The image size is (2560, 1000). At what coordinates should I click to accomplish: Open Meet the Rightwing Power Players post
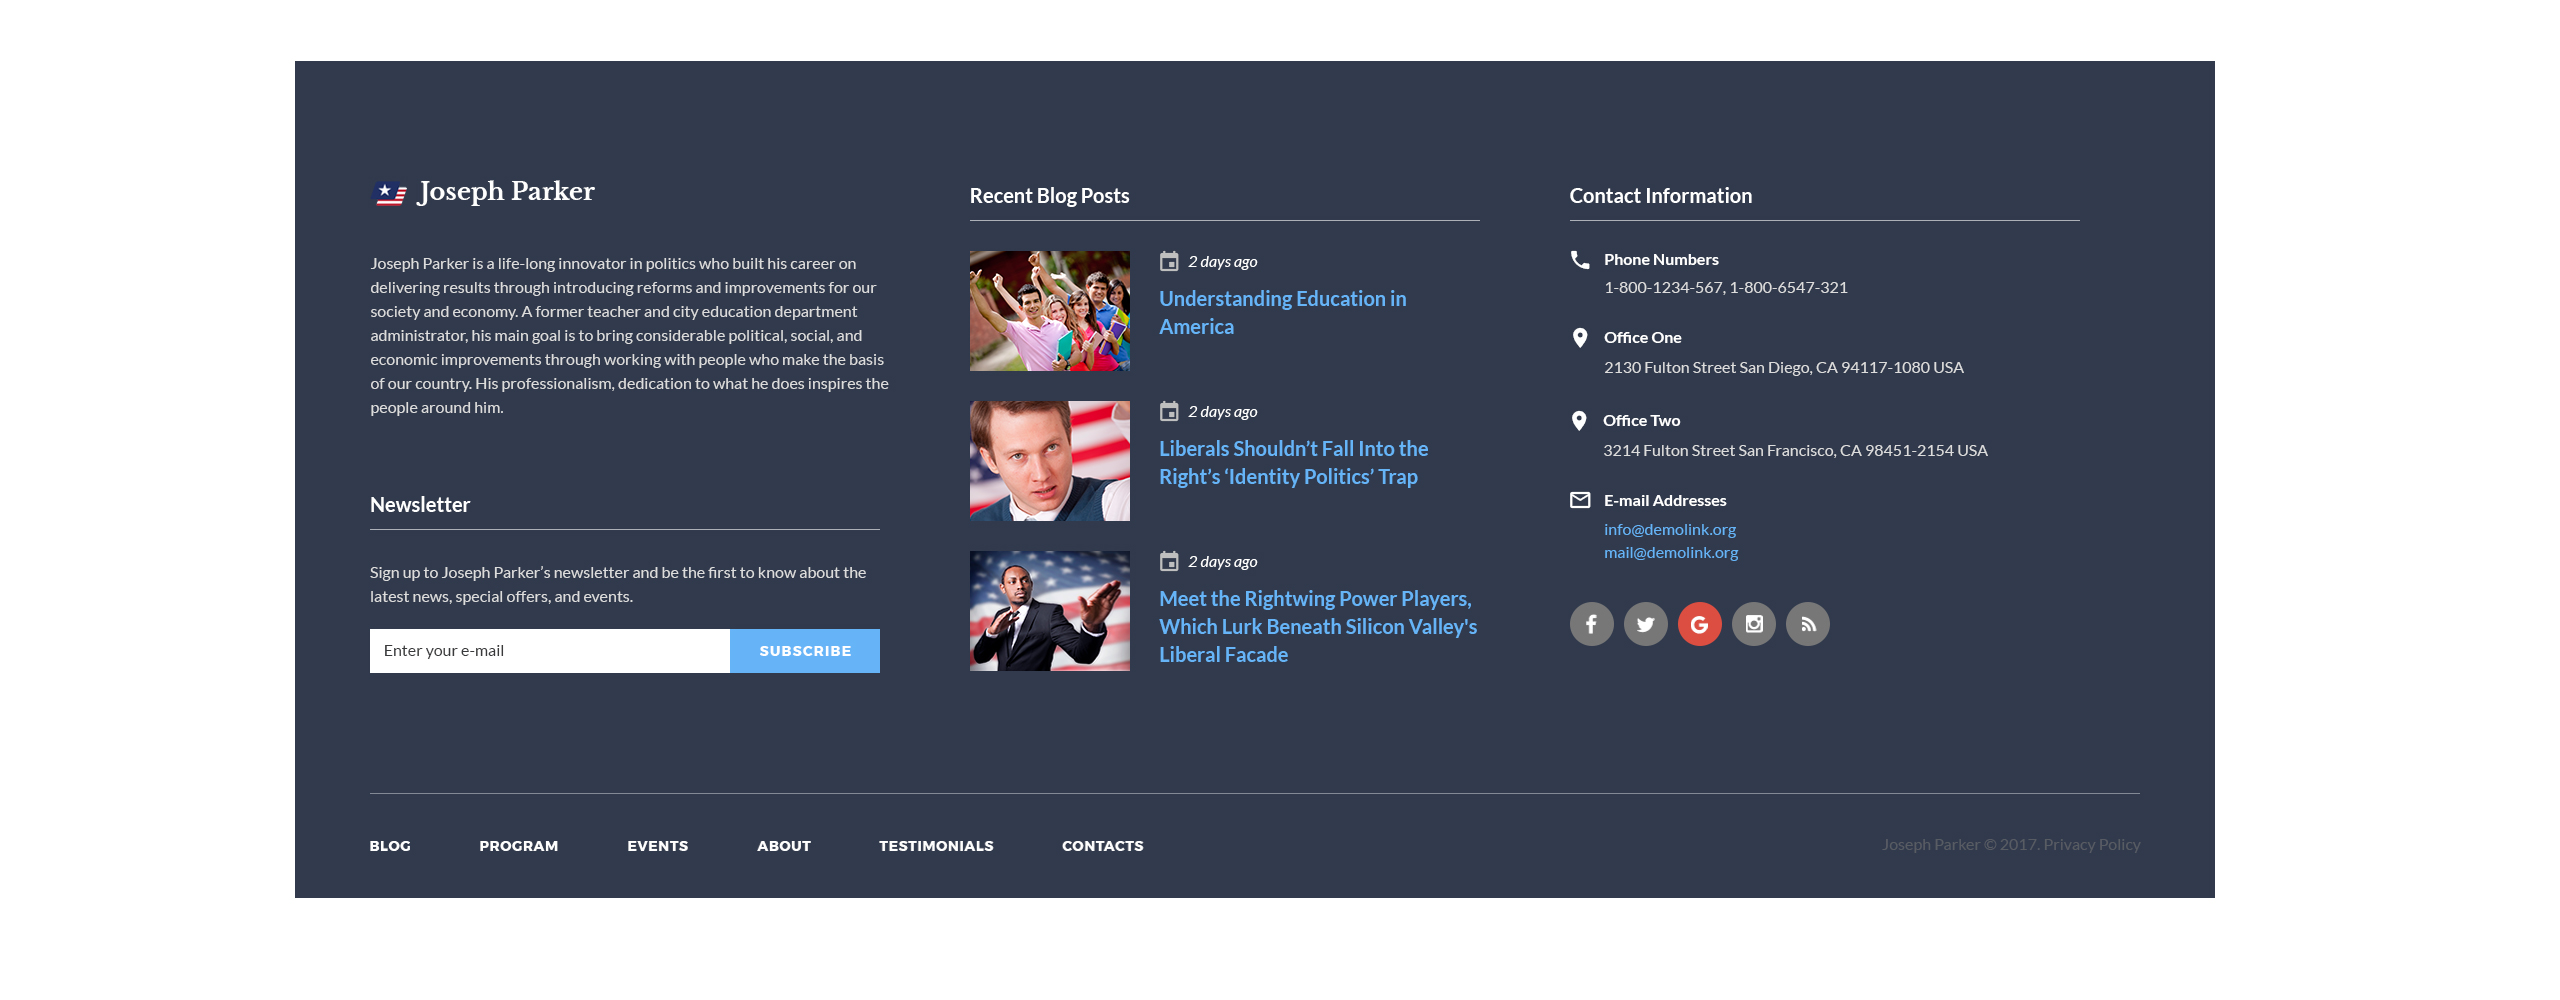click(x=1318, y=627)
